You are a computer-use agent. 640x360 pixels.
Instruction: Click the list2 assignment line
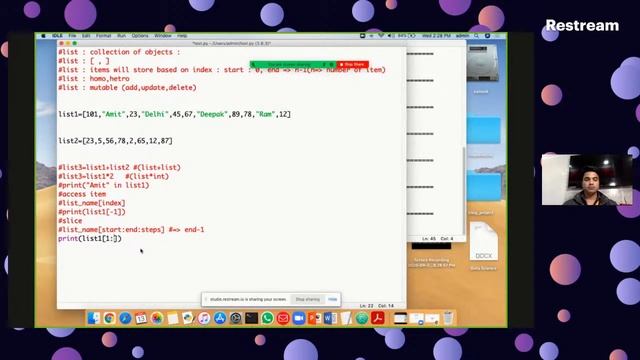tap(115, 141)
